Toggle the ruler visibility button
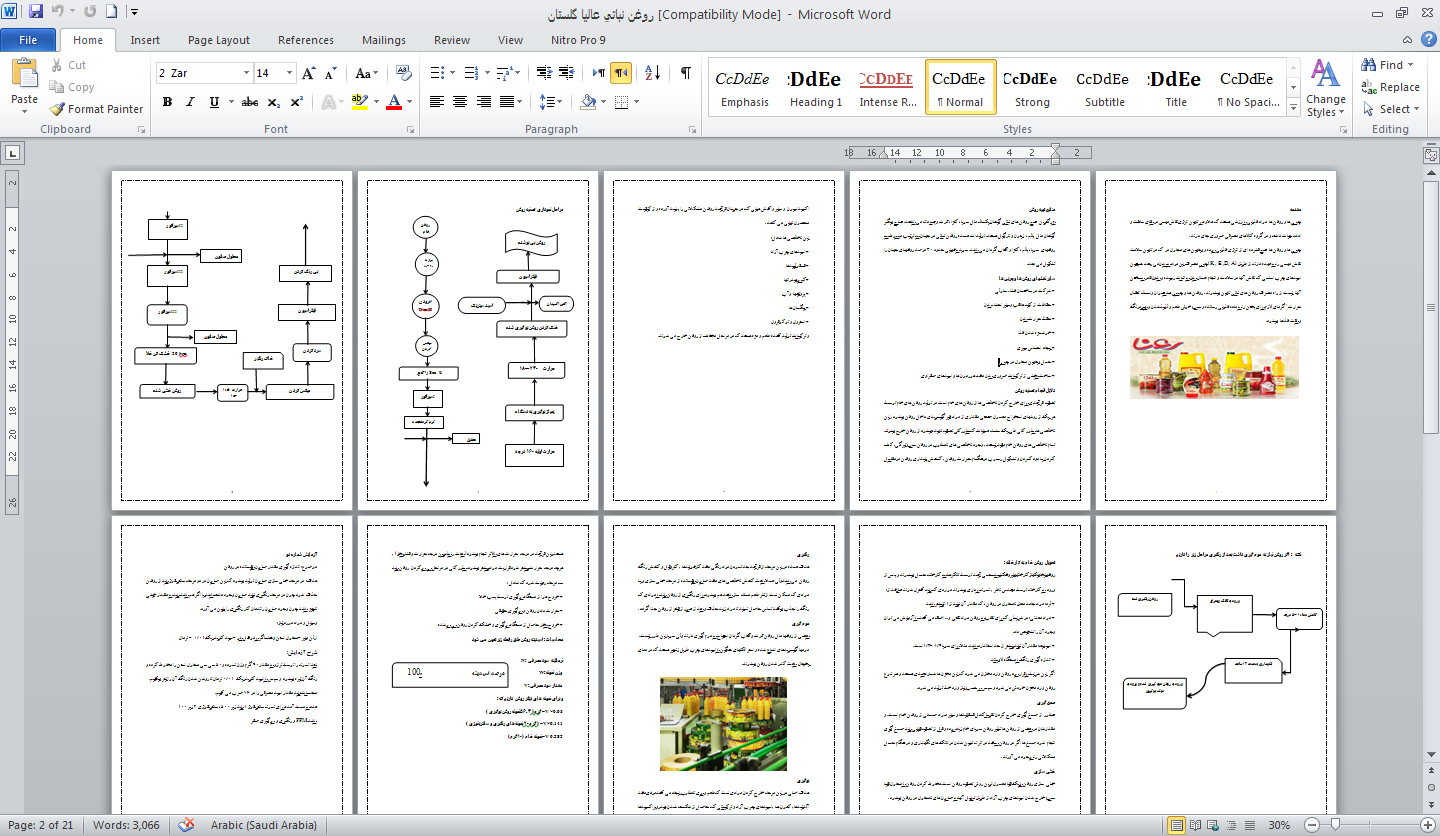Image resolution: width=1440 pixels, height=836 pixels. pyautogui.click(x=1430, y=153)
